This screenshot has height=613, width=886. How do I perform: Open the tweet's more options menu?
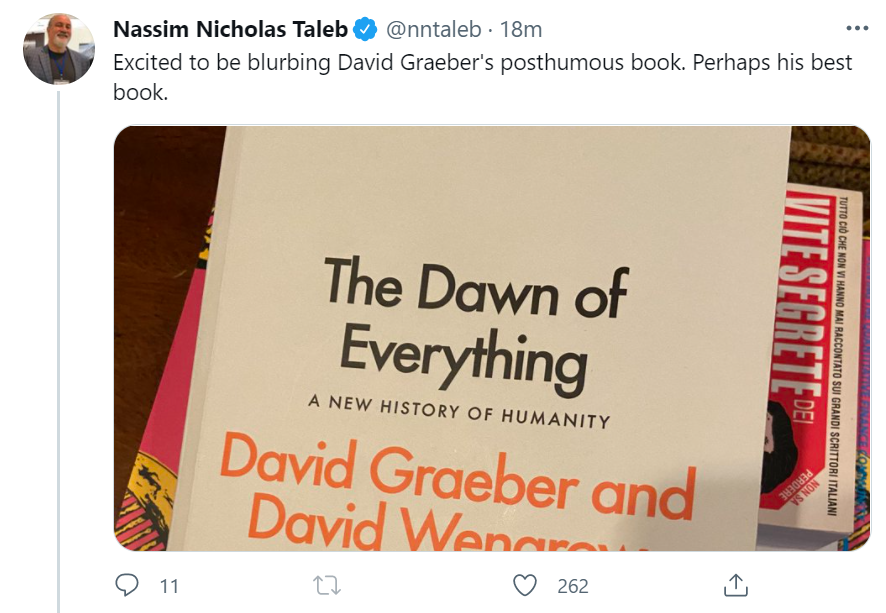point(857,28)
